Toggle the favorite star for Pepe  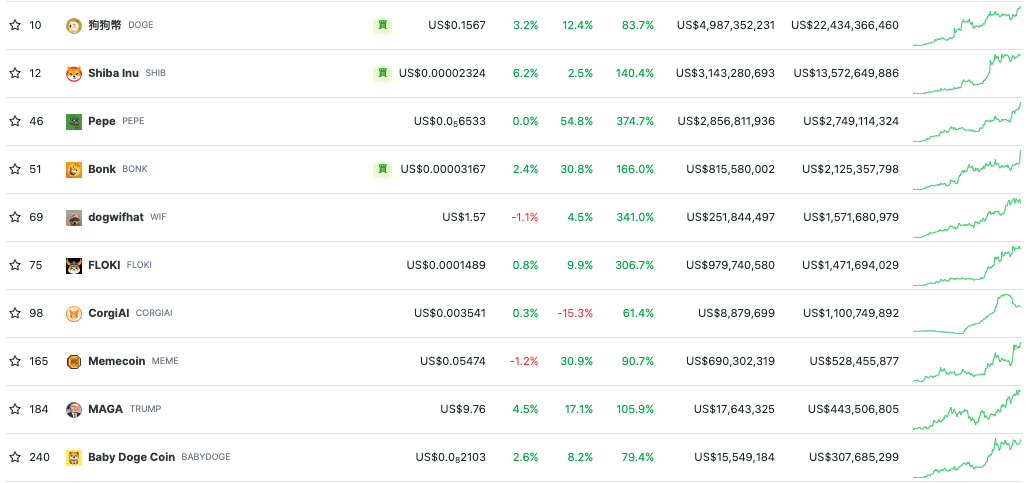(x=15, y=121)
